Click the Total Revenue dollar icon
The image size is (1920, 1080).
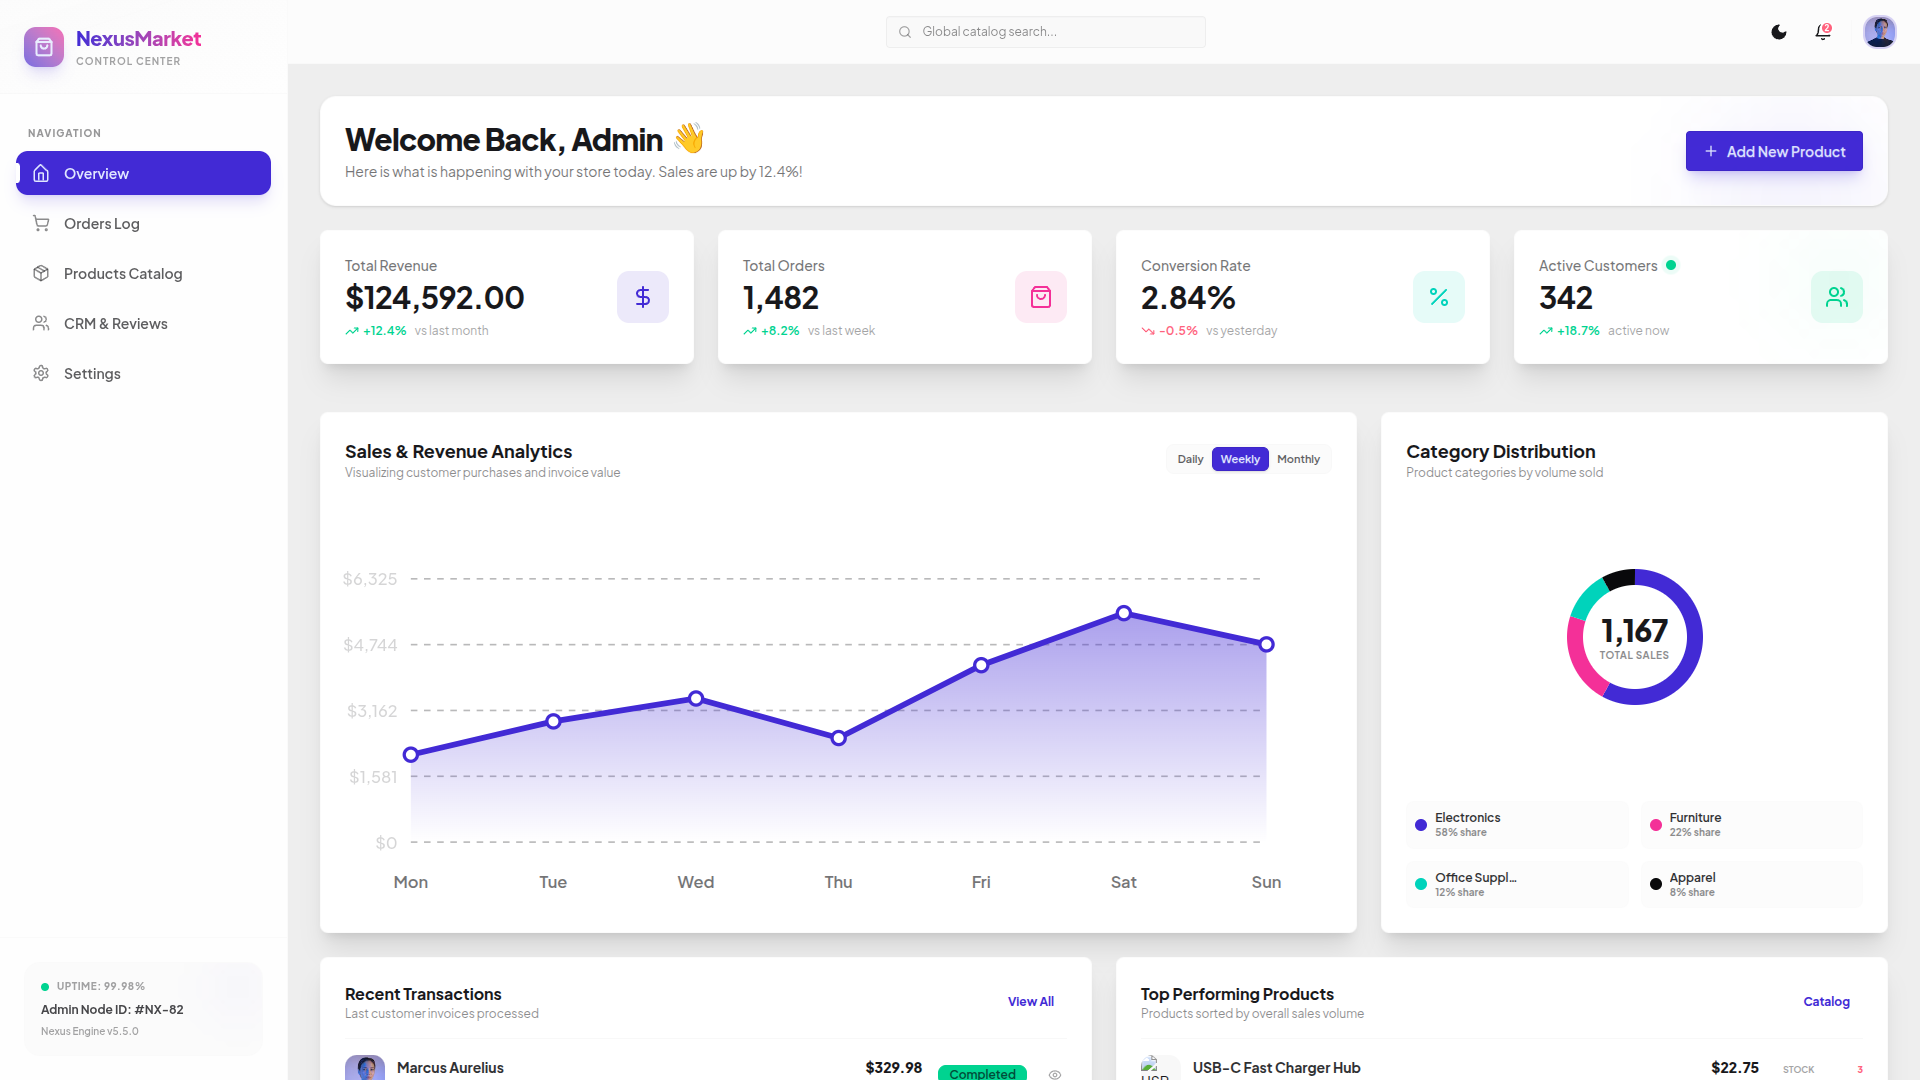click(643, 297)
